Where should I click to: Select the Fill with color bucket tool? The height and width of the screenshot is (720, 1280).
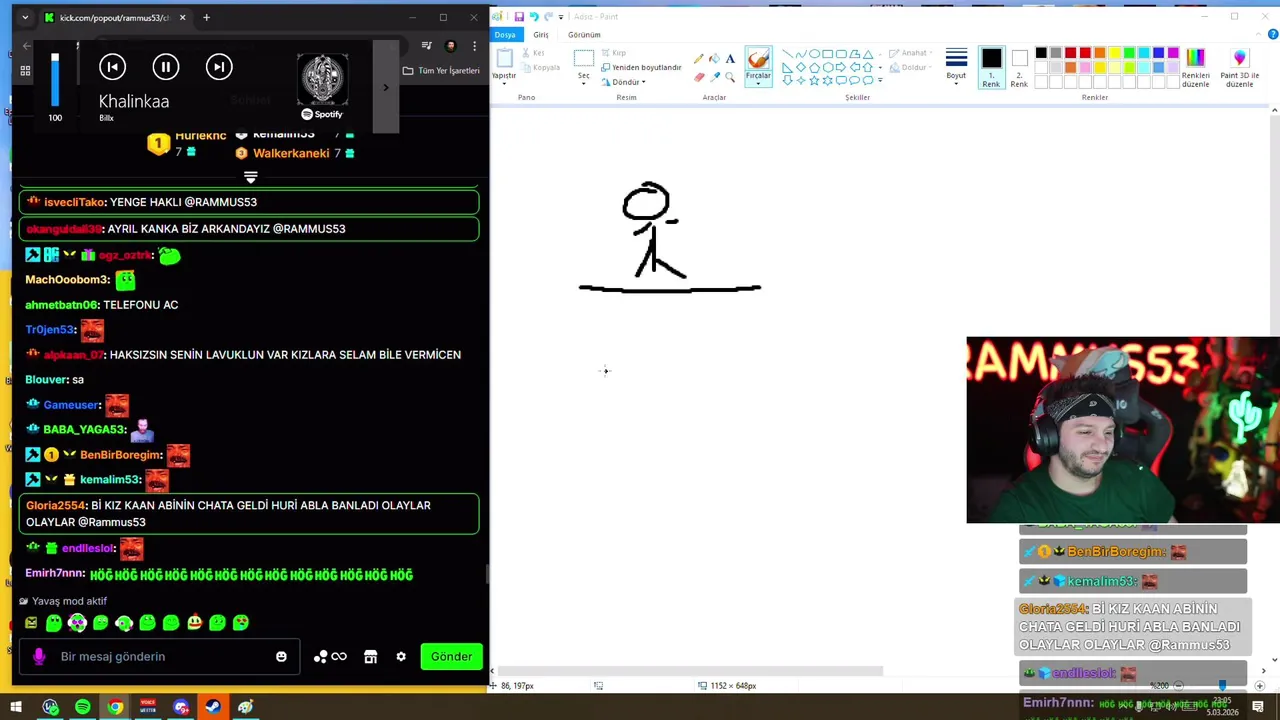(714, 59)
